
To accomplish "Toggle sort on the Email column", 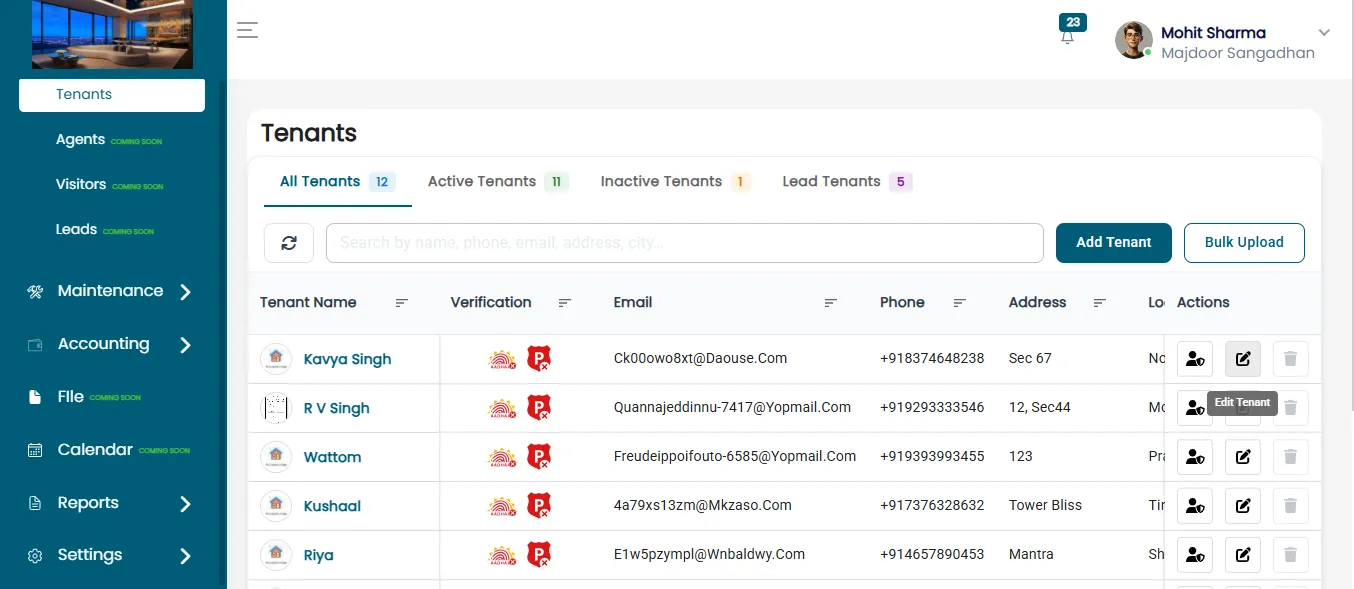I will coord(831,303).
